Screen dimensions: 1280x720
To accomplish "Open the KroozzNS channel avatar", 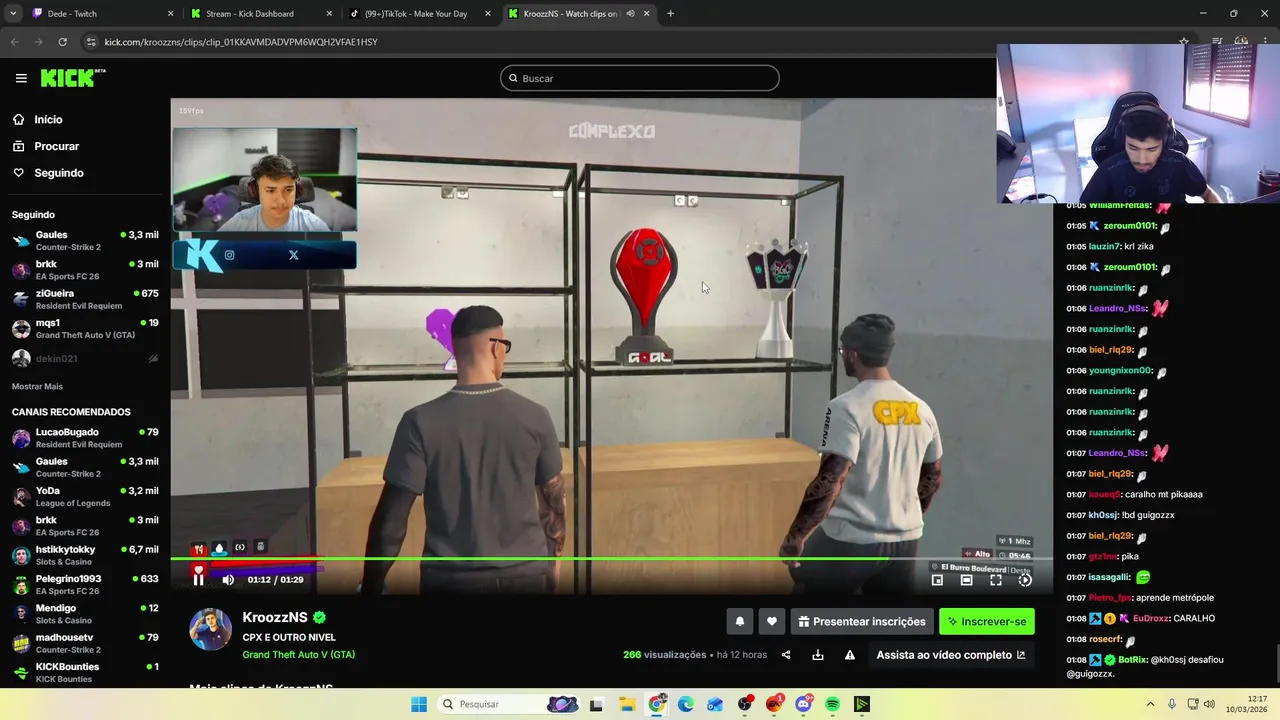I will click(211, 629).
